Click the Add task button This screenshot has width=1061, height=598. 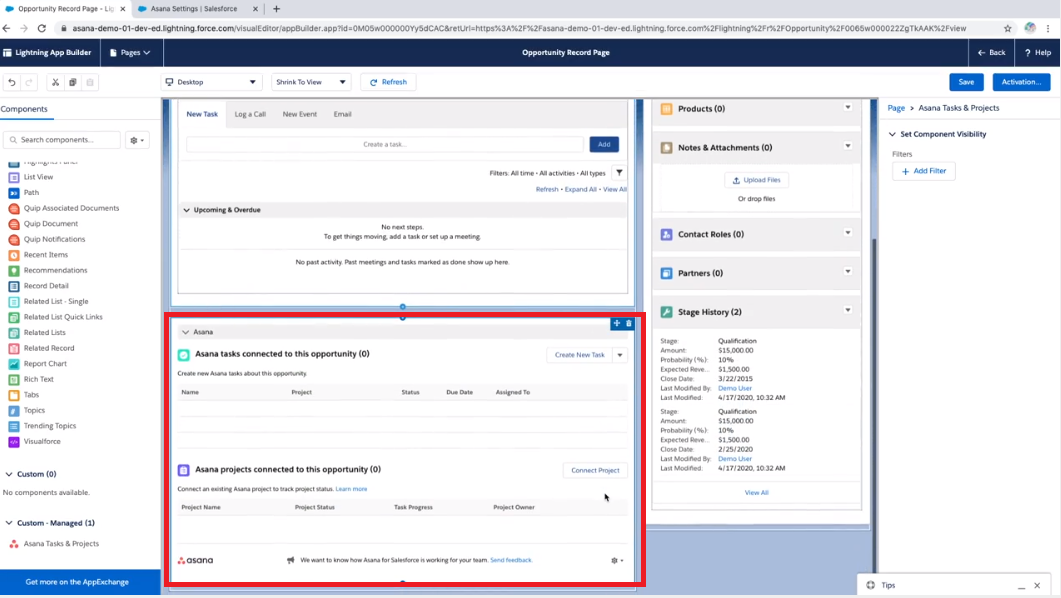tap(604, 144)
